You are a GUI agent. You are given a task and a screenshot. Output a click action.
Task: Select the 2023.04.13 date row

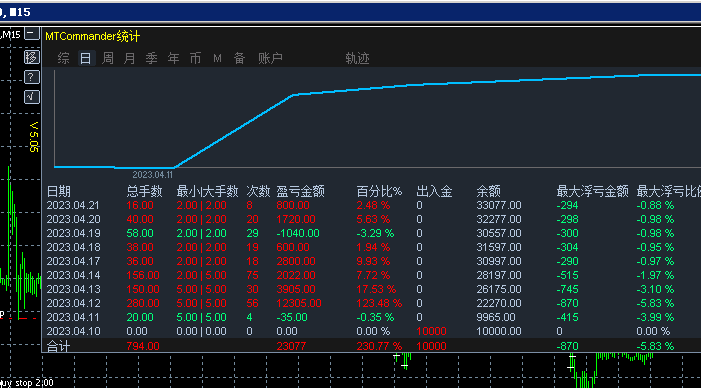(x=73, y=289)
